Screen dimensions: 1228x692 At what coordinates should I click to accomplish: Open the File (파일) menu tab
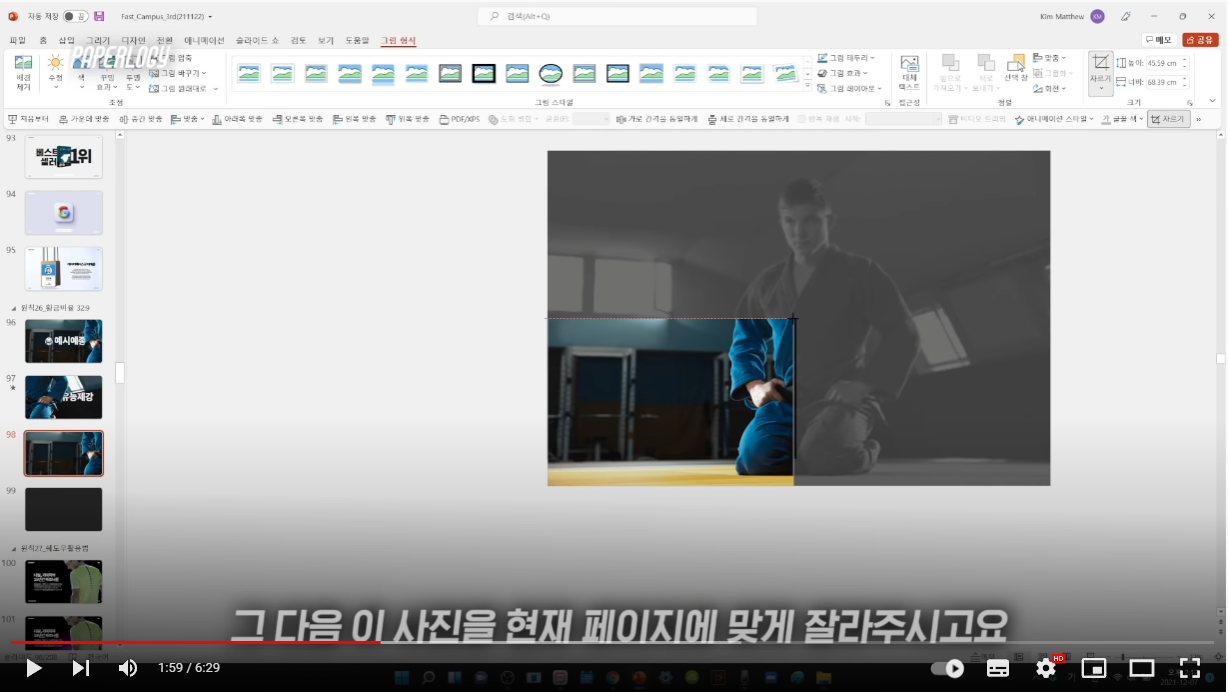pyautogui.click(x=17, y=40)
